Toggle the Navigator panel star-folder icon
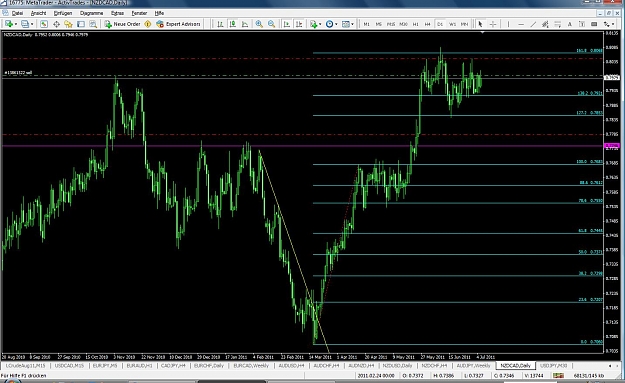The height and width of the screenshot is (383, 625). (x=68, y=24)
